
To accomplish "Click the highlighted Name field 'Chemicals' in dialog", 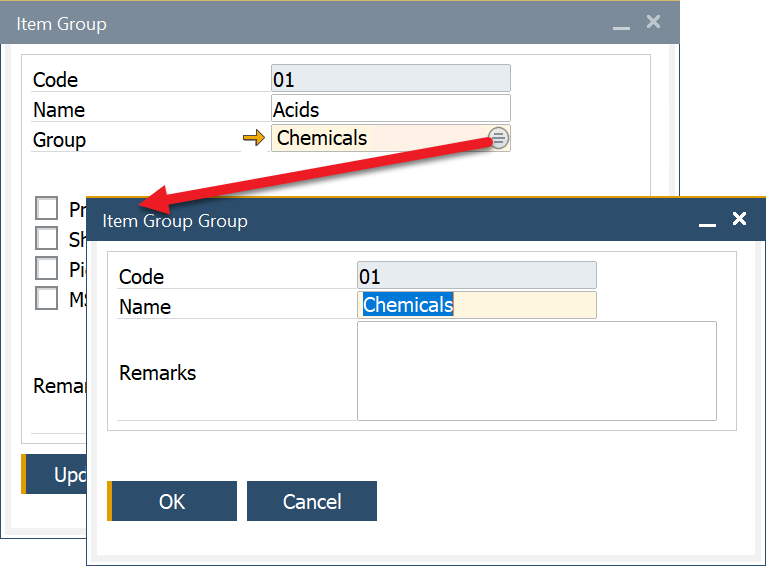I will tap(476, 305).
